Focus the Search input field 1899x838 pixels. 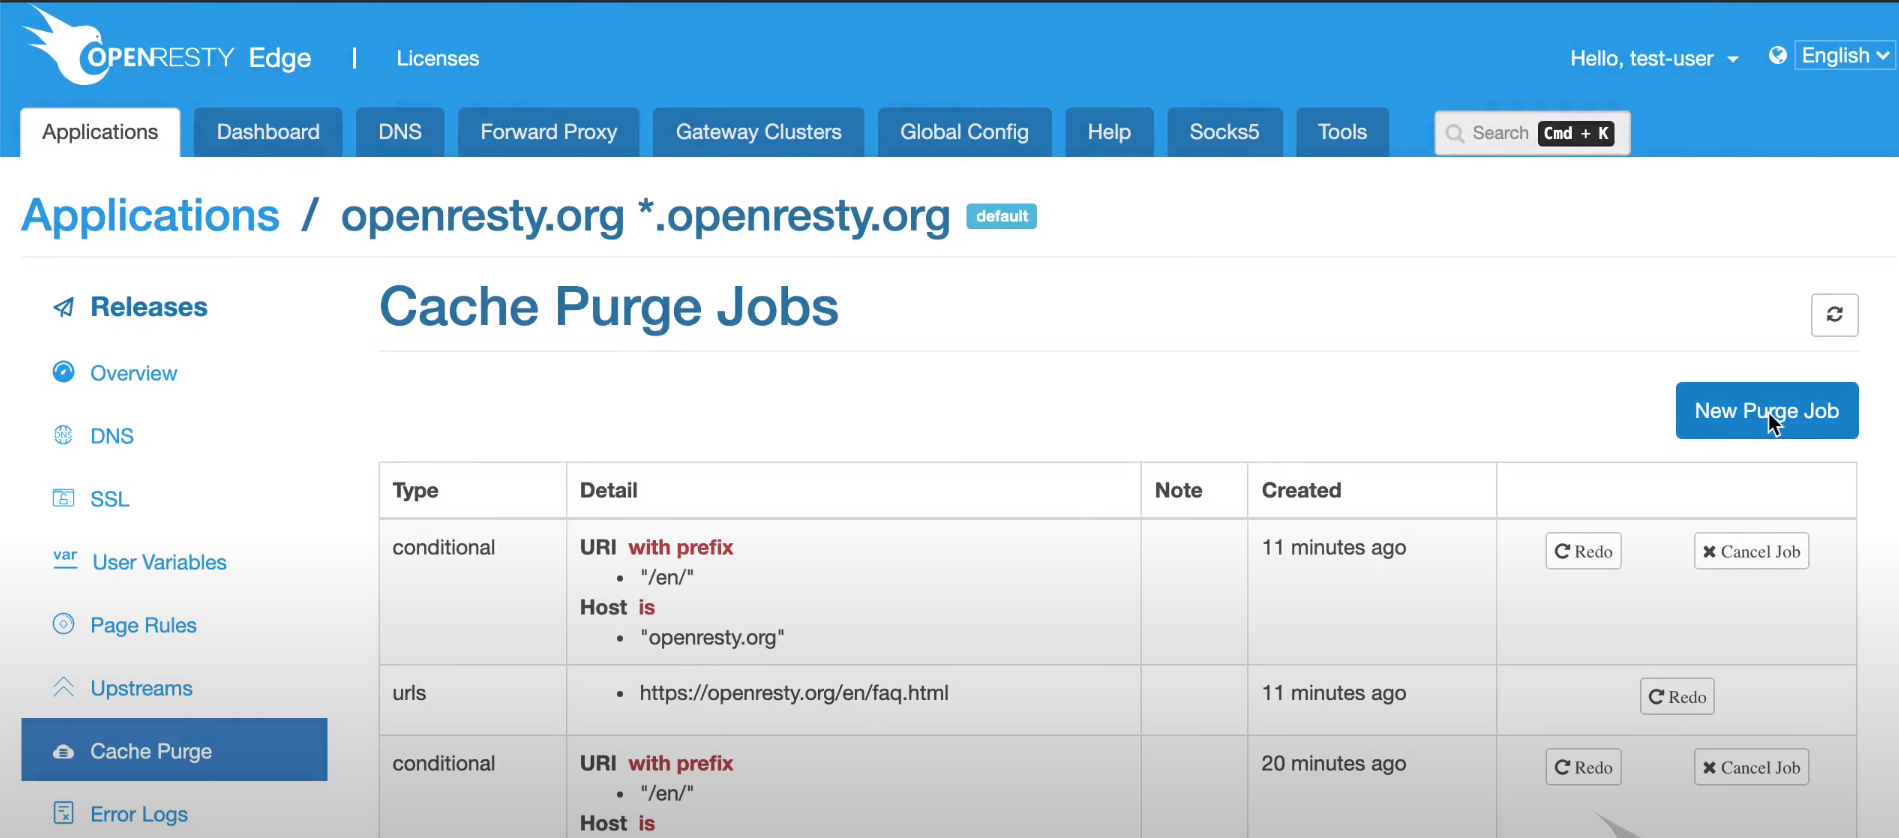pos(1532,133)
